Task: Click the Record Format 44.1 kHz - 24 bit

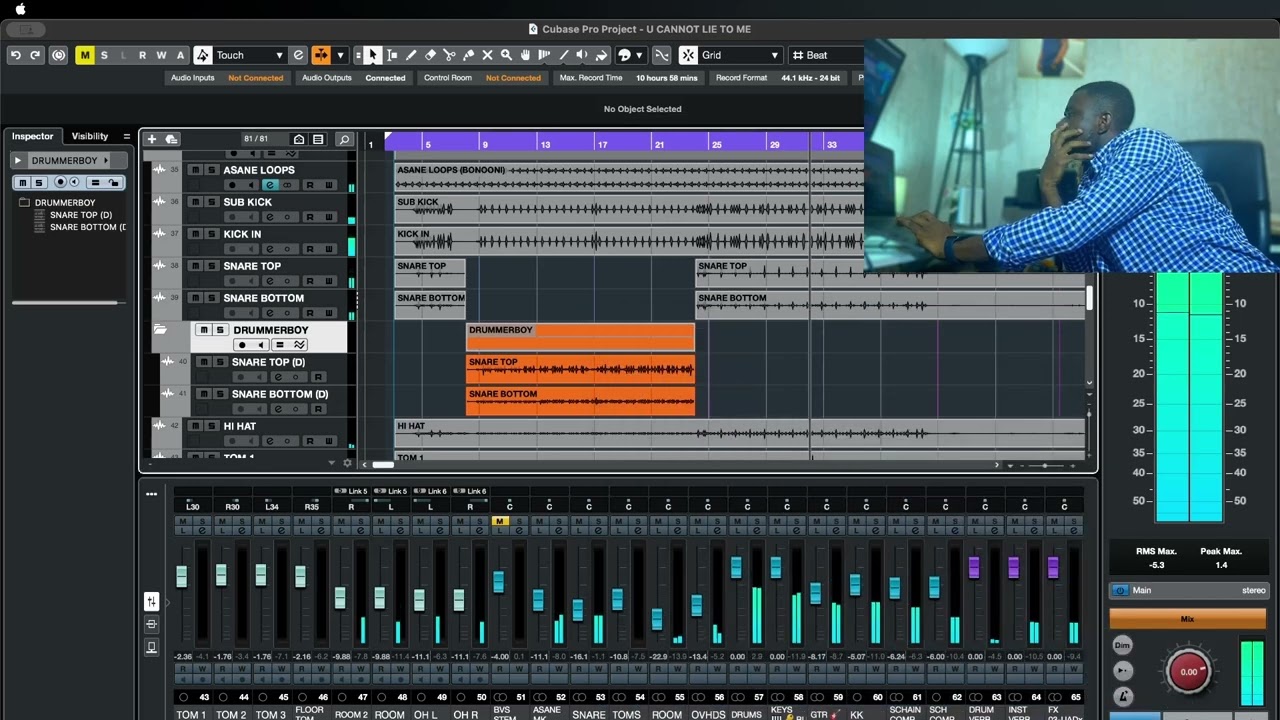Action: pos(811,78)
